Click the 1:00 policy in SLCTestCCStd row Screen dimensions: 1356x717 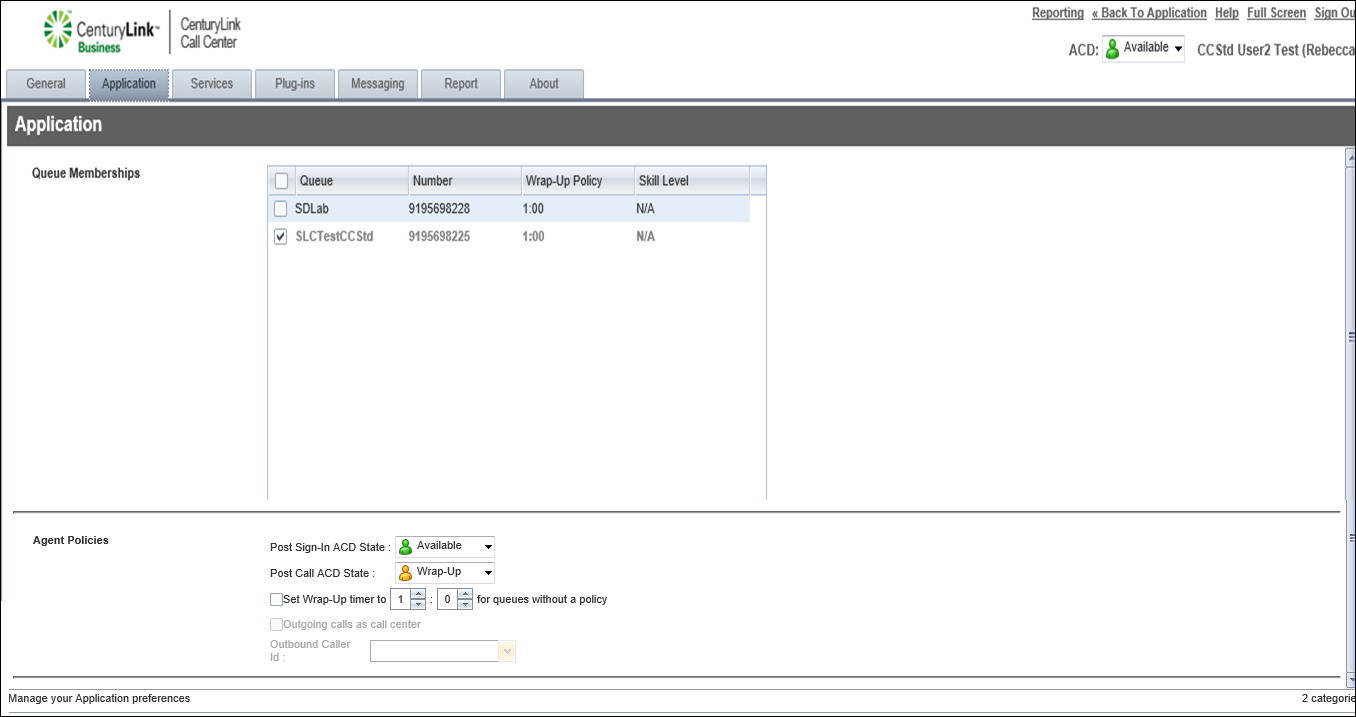click(x=533, y=237)
